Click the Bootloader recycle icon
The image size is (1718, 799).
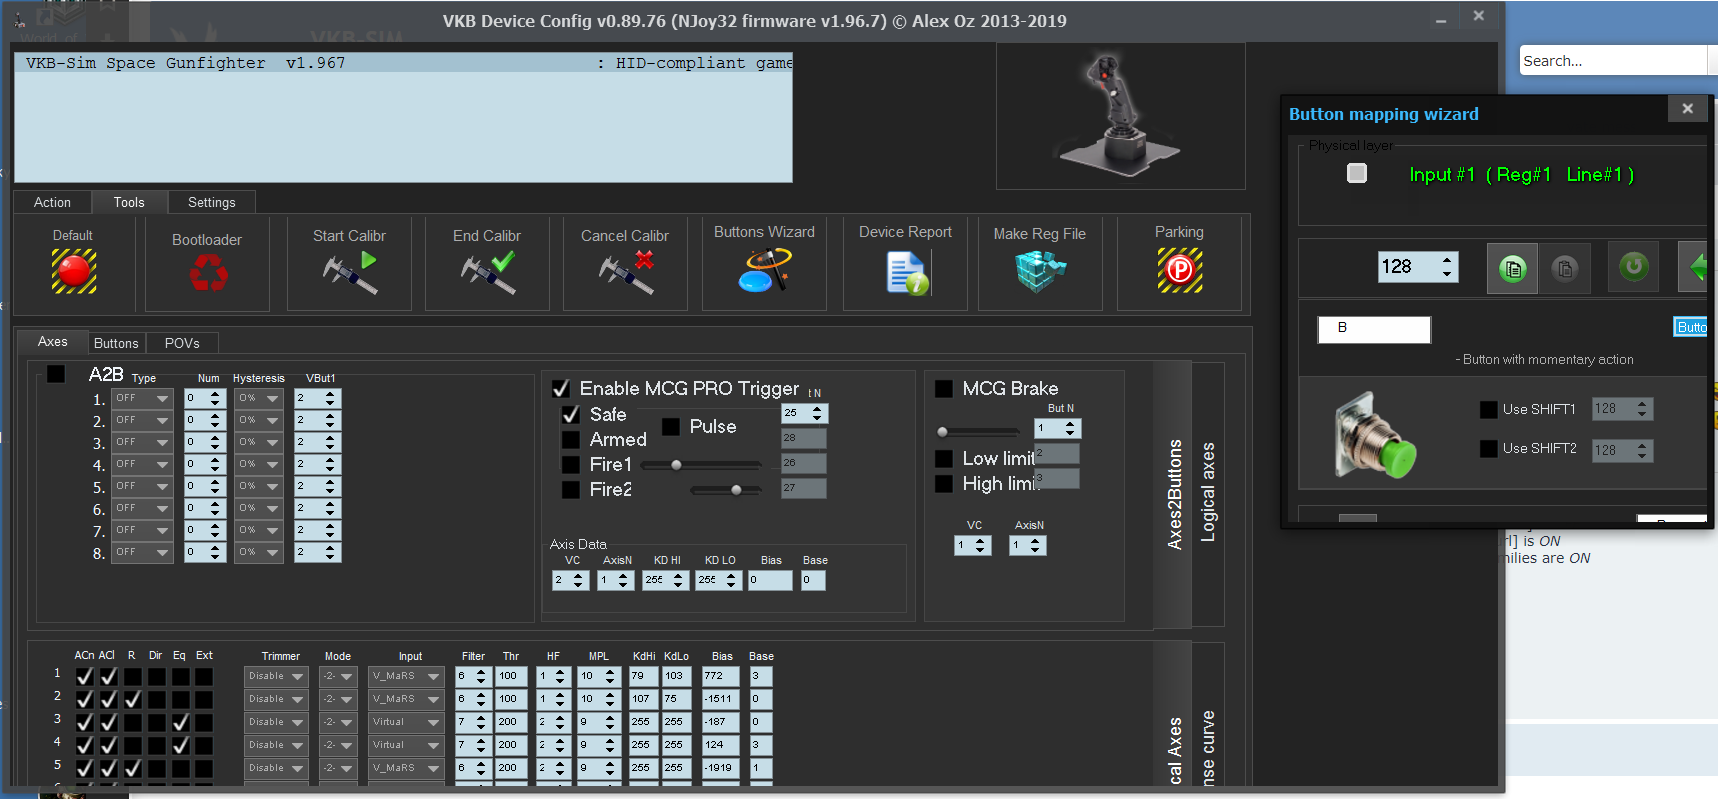[208, 272]
